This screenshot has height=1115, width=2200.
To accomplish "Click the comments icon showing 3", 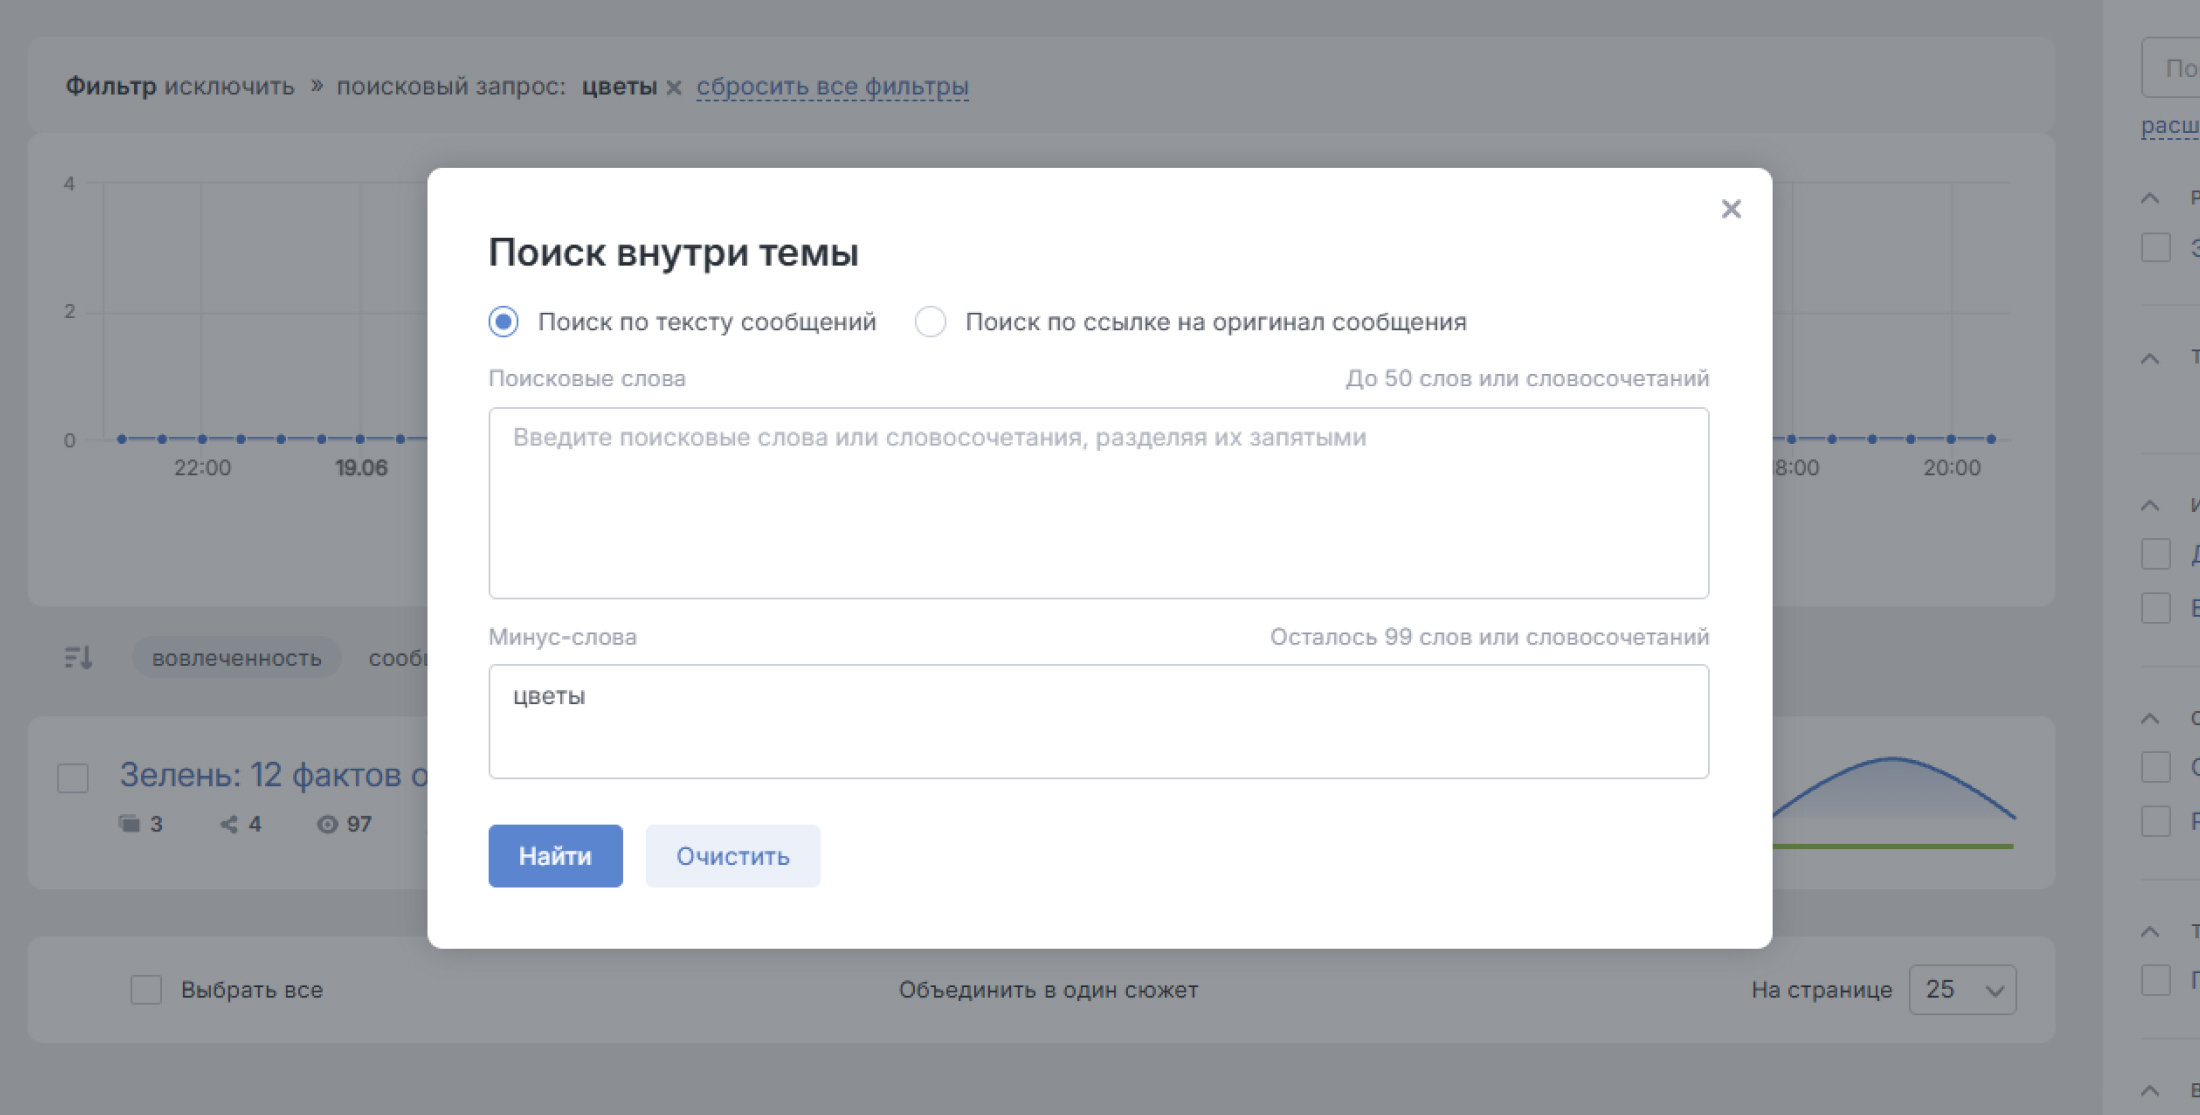I will 129,824.
